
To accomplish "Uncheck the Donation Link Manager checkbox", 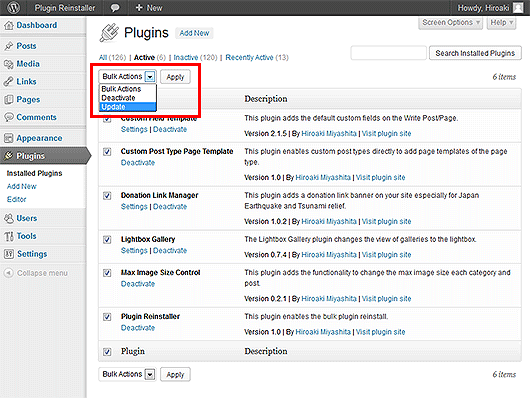I will pos(107,196).
